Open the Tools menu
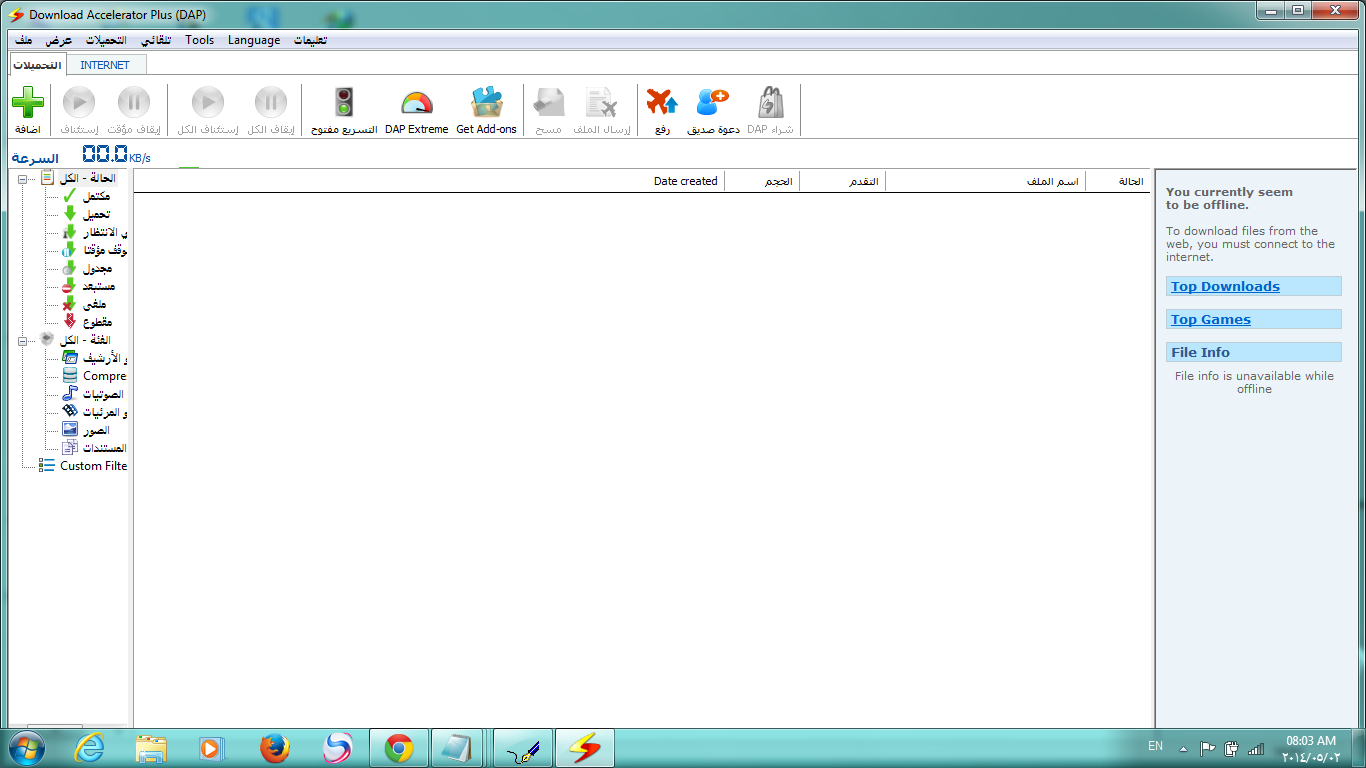Viewport: 1366px width, 768px height. point(199,40)
